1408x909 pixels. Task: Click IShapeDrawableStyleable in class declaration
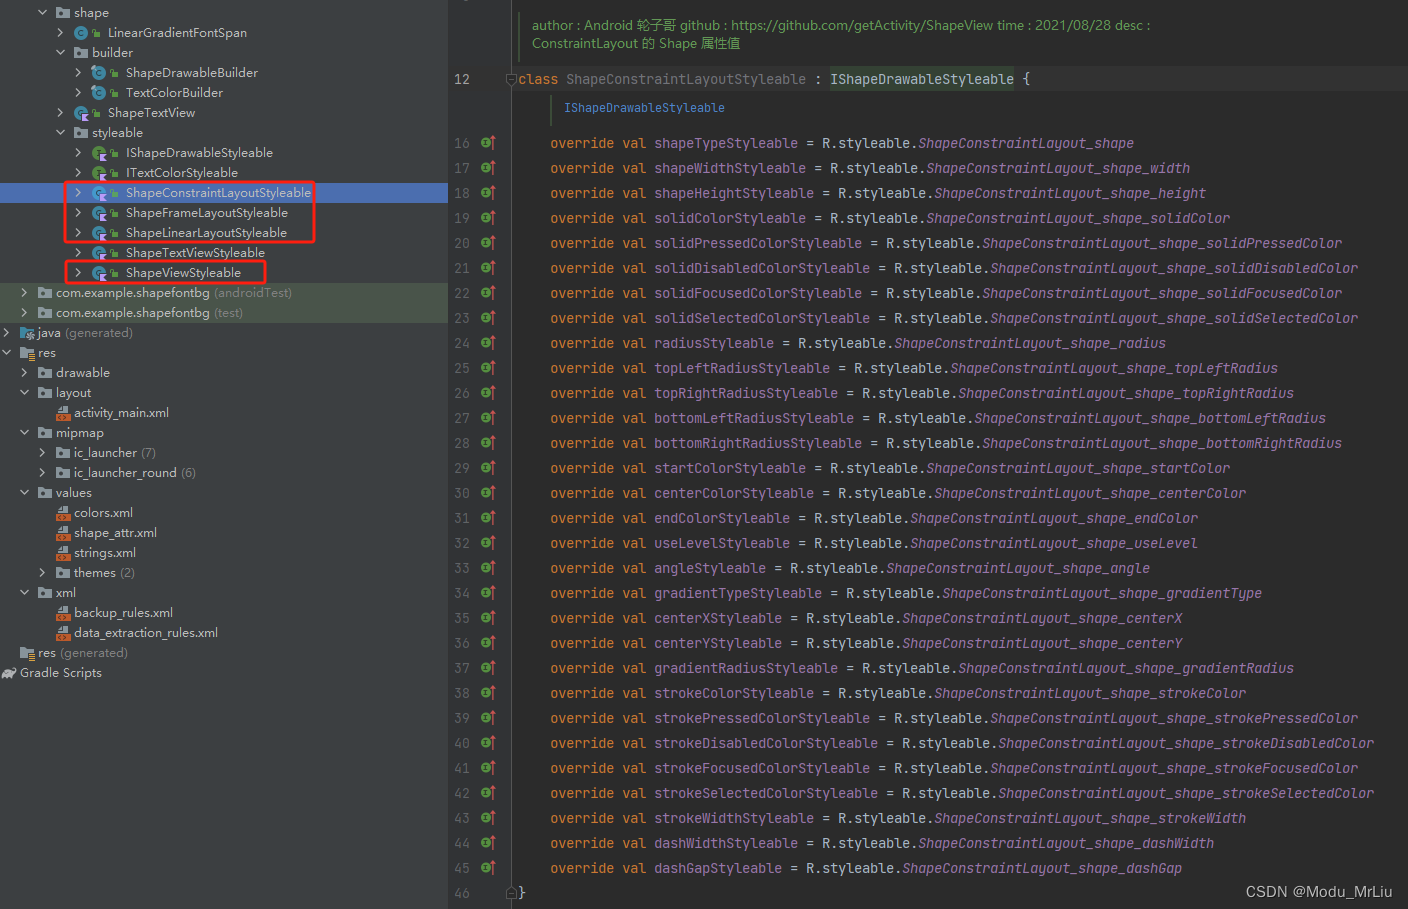coord(922,79)
